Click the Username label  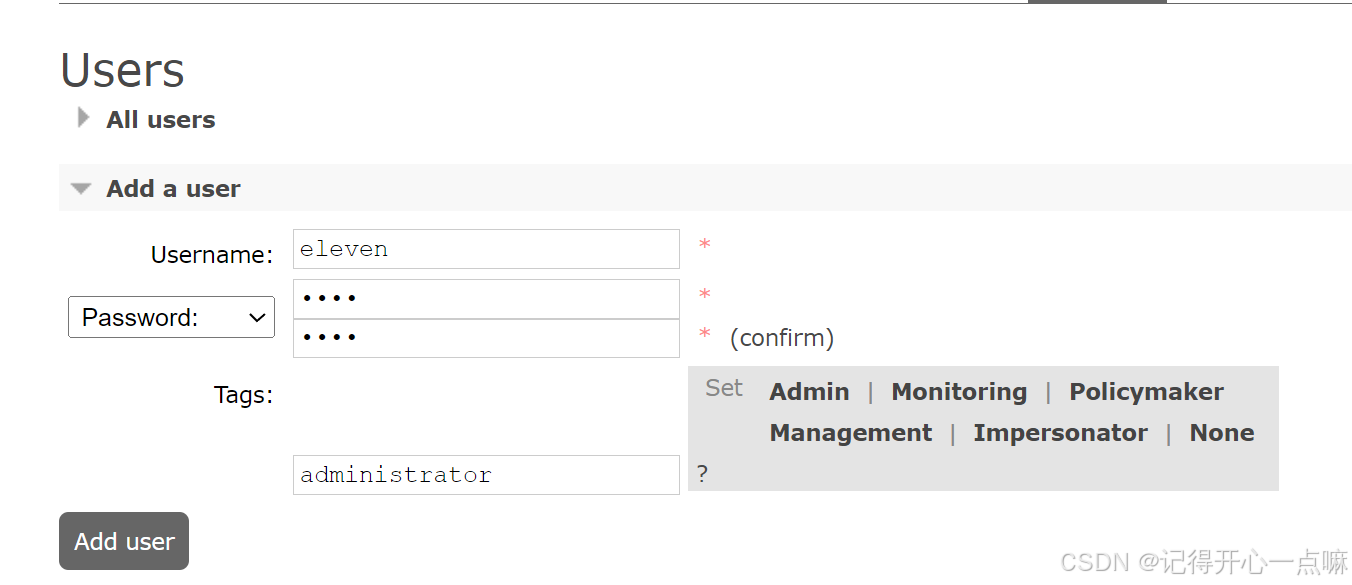[212, 255]
